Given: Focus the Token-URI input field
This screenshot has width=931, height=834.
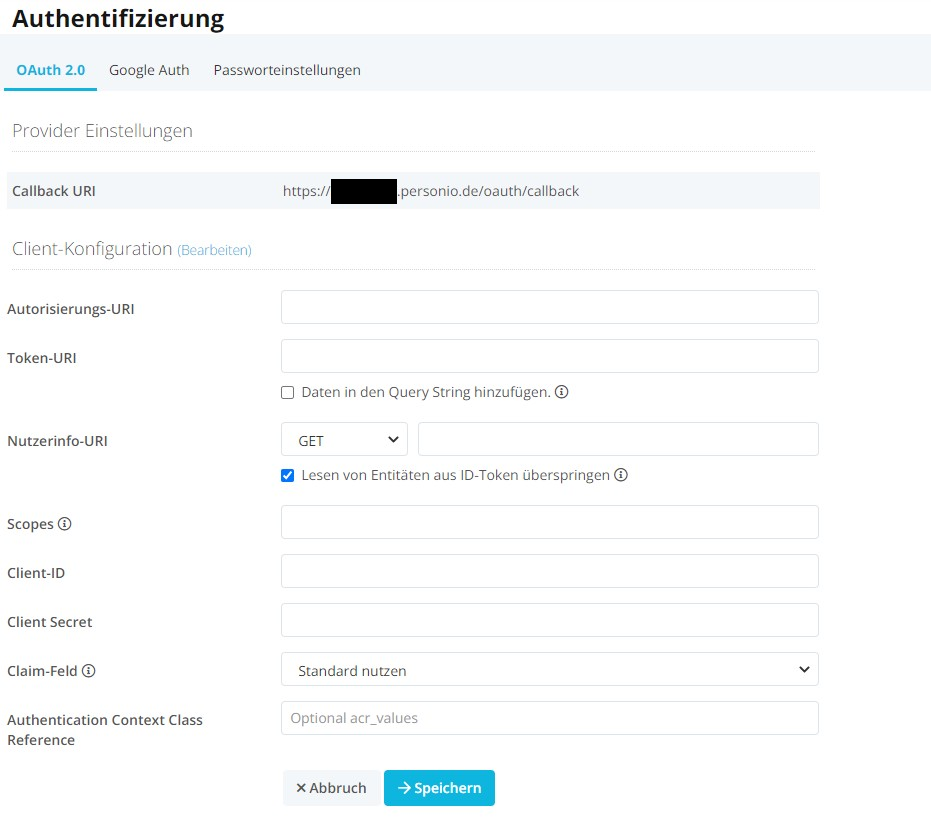Looking at the screenshot, I should [550, 356].
